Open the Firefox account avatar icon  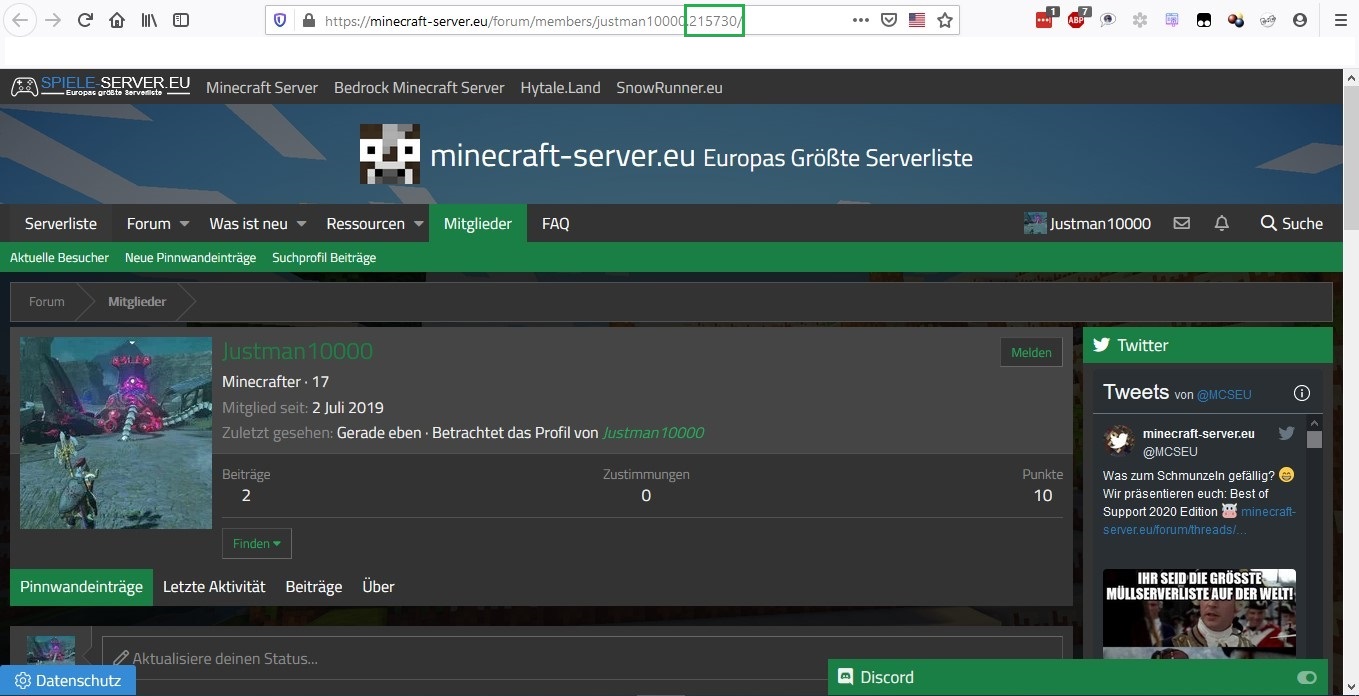click(x=1300, y=20)
